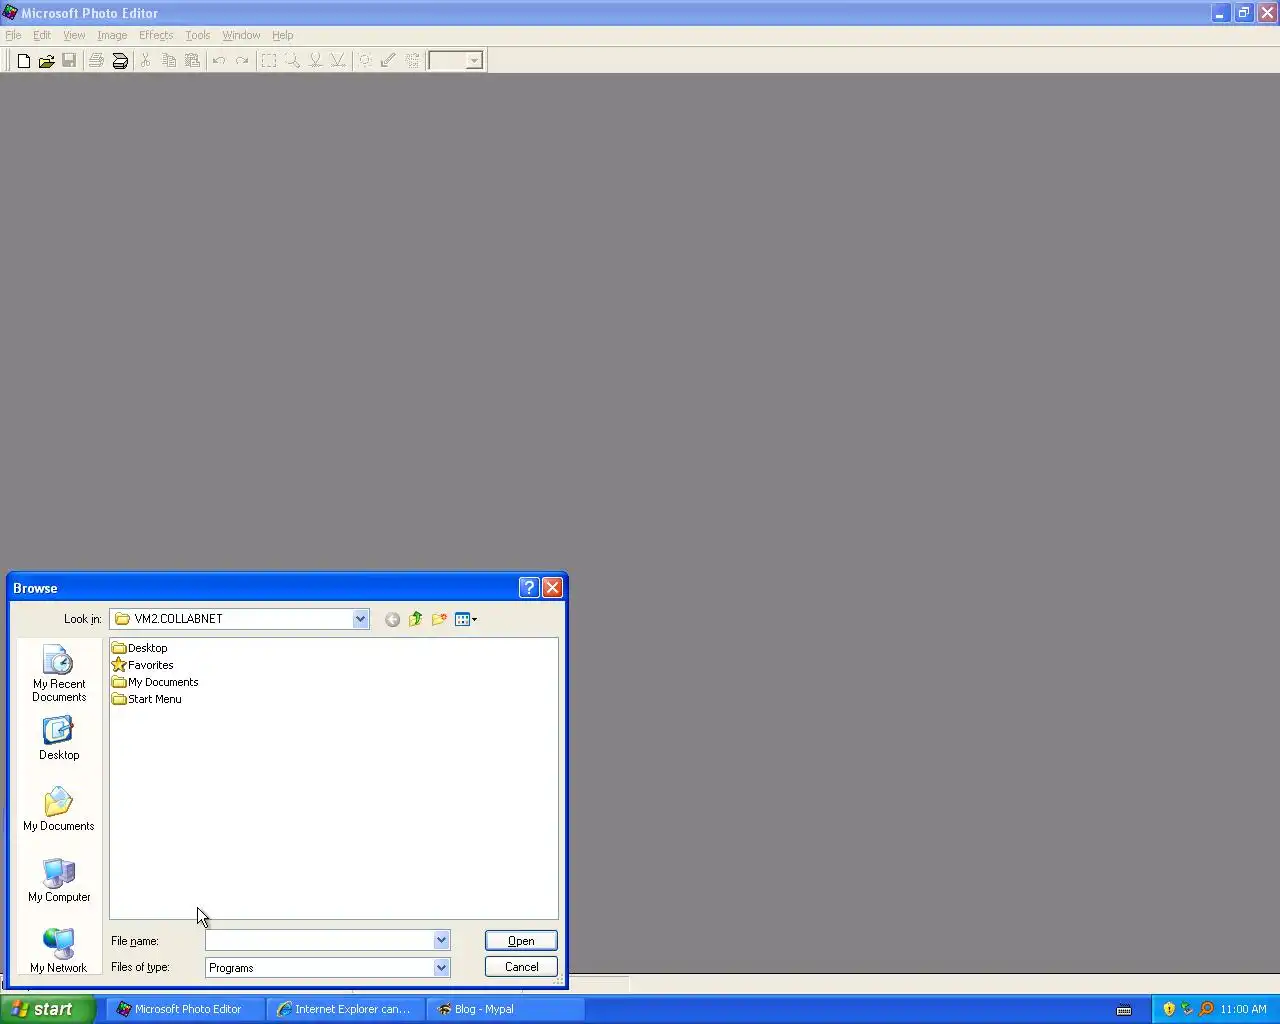This screenshot has width=1280, height=1024.
Task: Select the Favorites folder in file list
Action: (x=143, y=665)
